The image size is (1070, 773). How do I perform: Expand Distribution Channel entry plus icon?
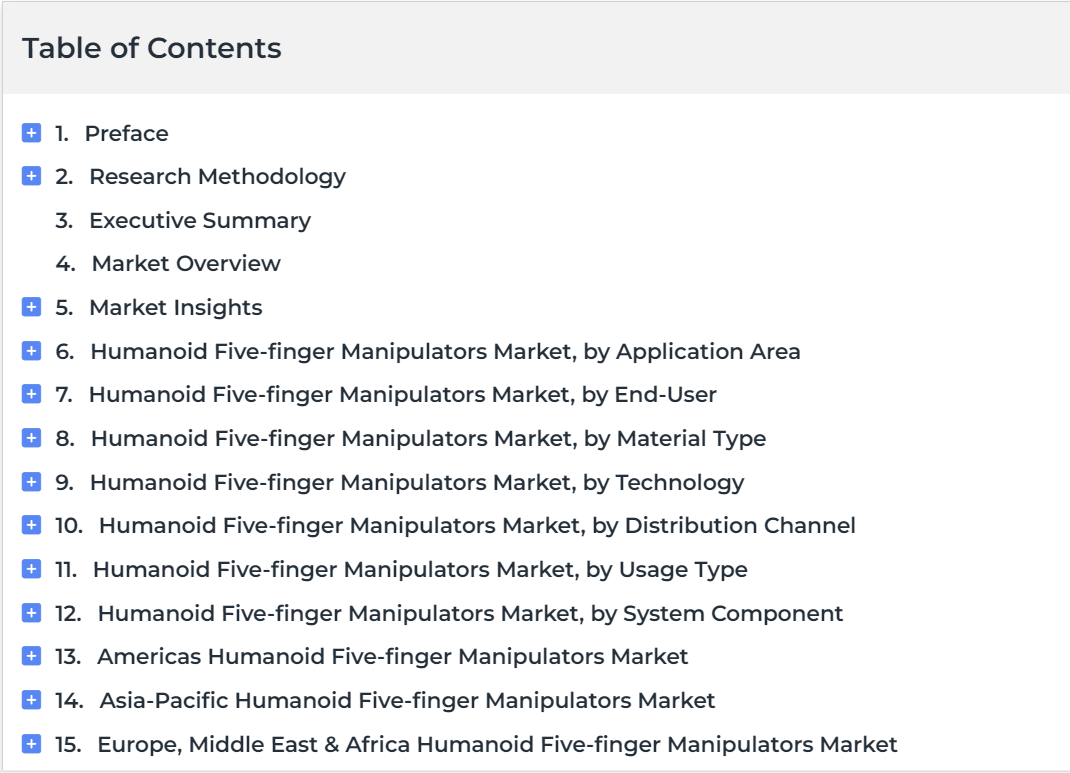[x=31, y=525]
